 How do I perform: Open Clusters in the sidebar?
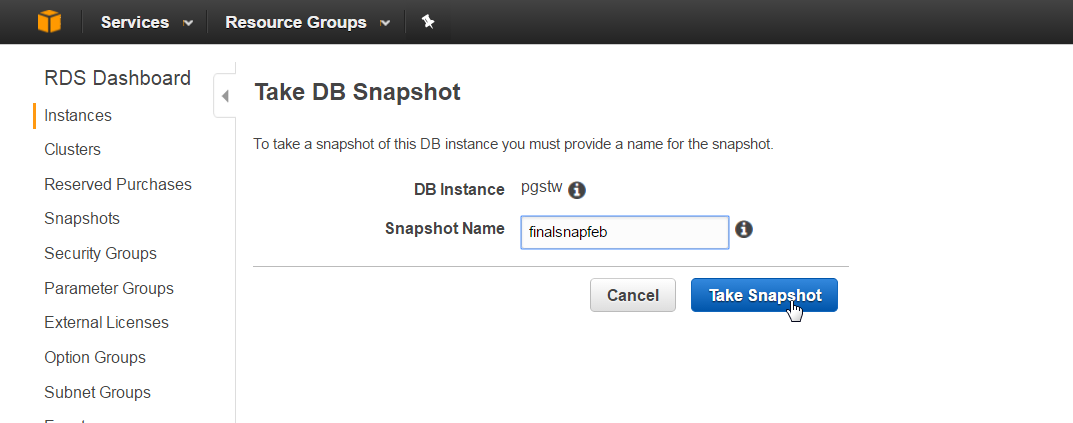coord(73,149)
